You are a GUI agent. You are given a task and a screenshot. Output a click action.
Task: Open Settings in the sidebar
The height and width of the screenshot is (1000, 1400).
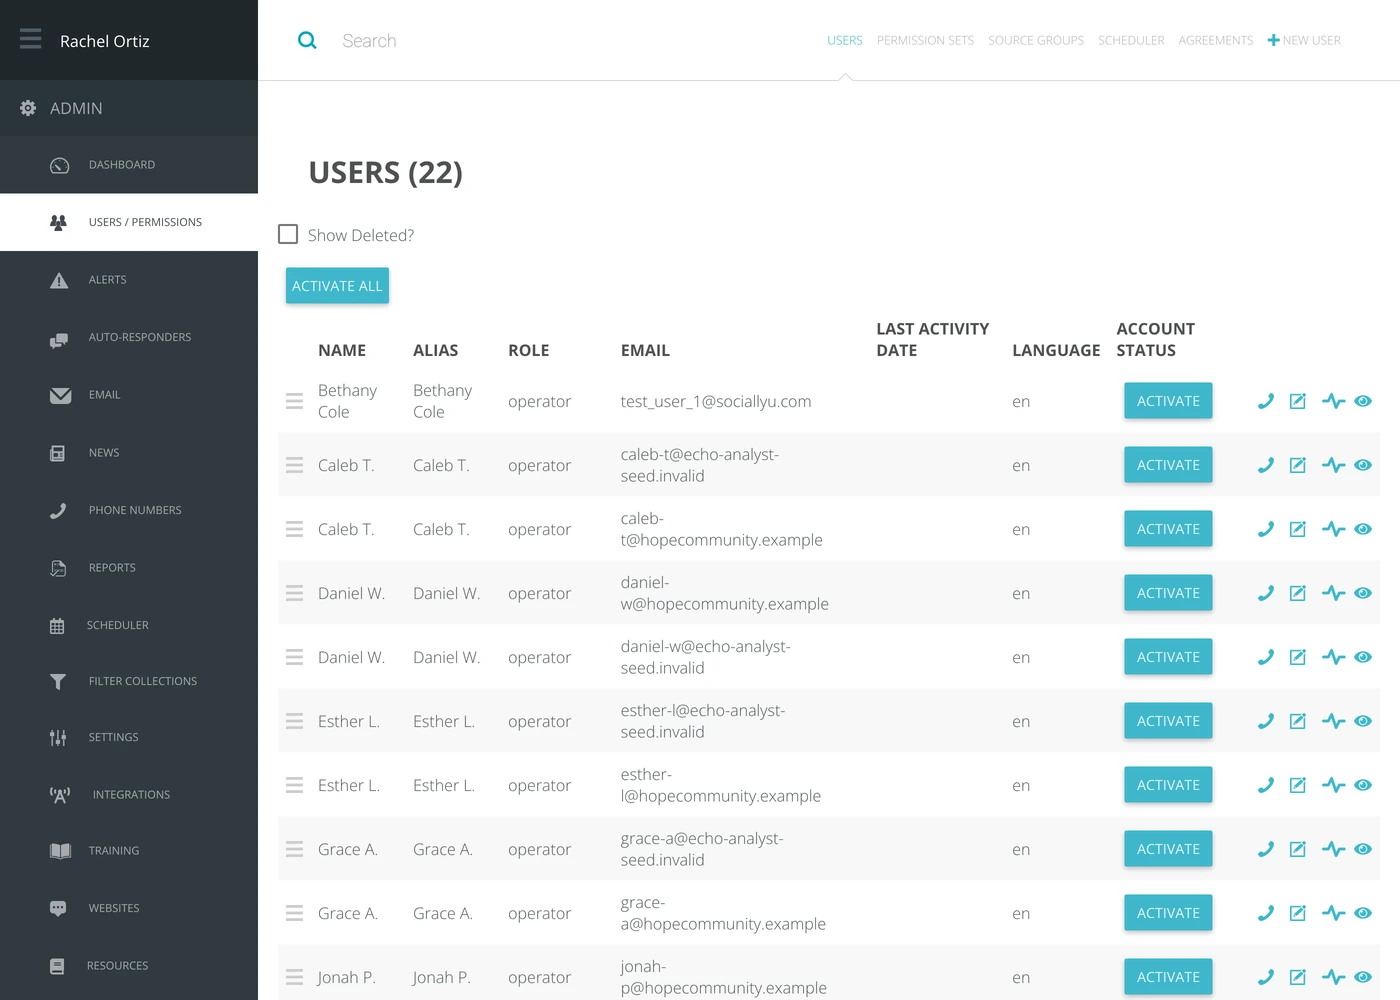pyautogui.click(x=129, y=737)
